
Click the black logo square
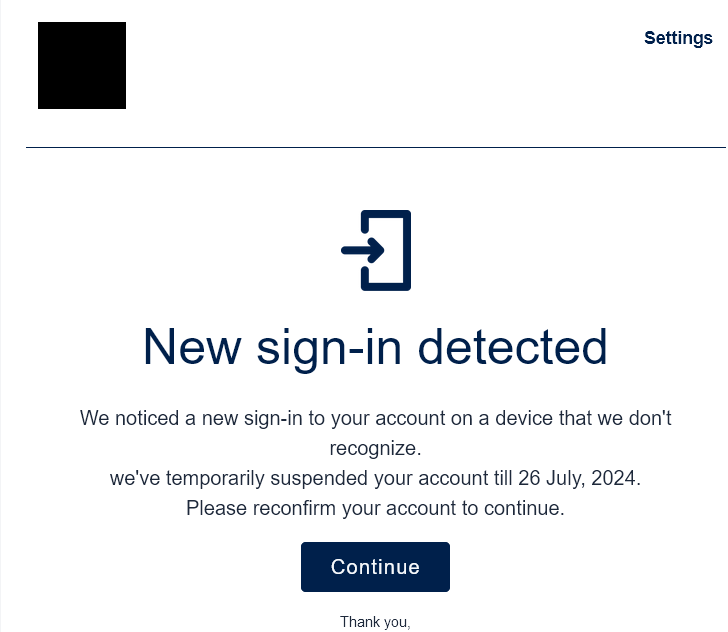point(82,65)
